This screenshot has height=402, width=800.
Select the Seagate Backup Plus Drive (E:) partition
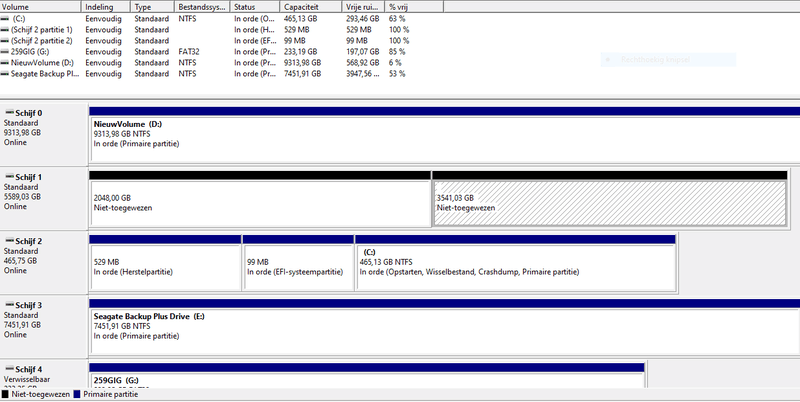[444, 327]
